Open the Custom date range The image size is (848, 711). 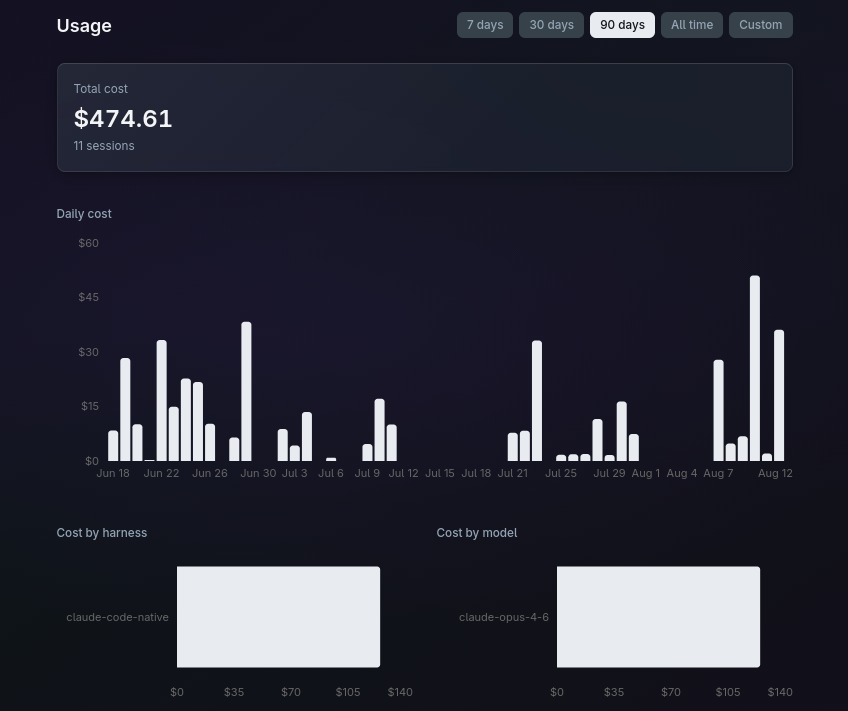click(x=760, y=25)
